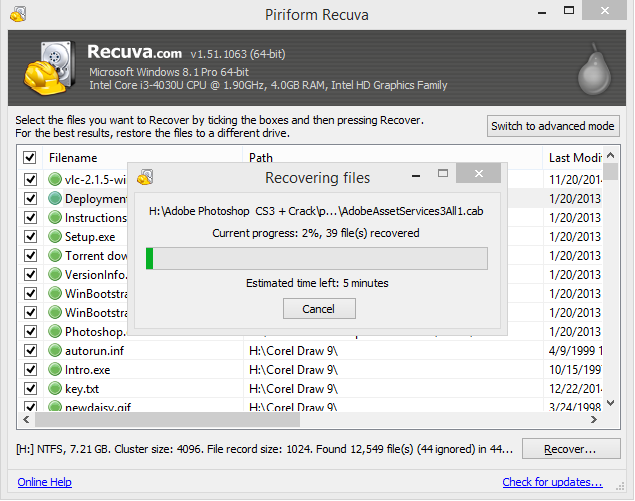Uncheck the Deployment file checkbox
This screenshot has height=501, width=635.
tap(30, 198)
